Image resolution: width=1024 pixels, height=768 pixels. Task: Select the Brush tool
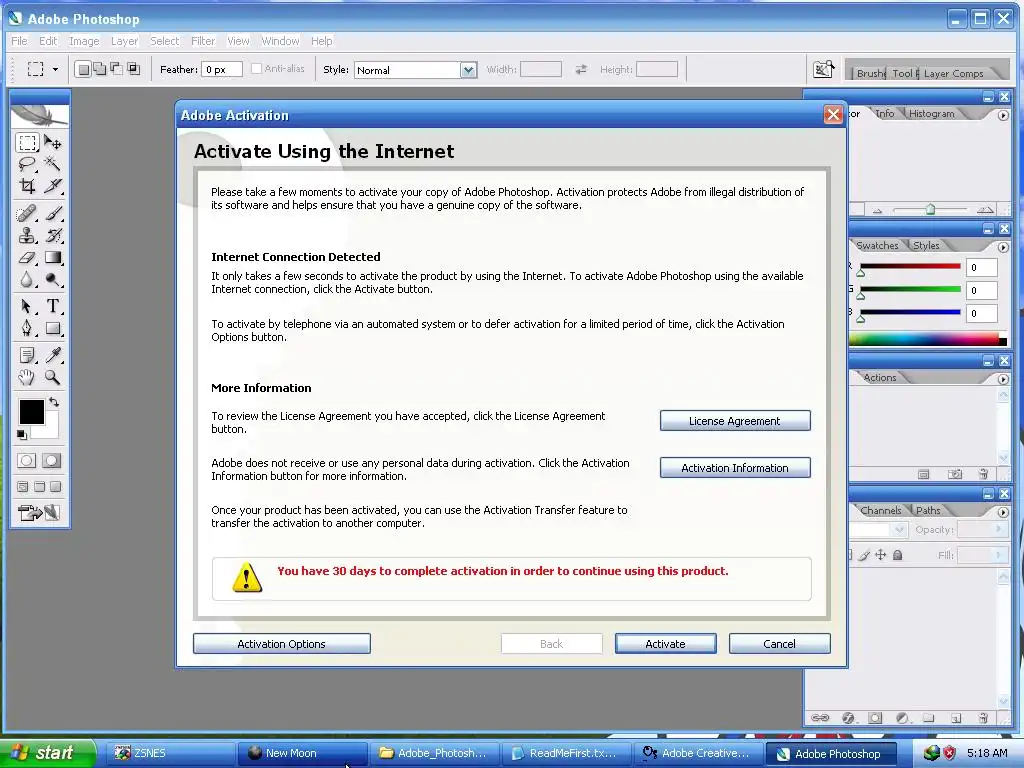click(53, 213)
